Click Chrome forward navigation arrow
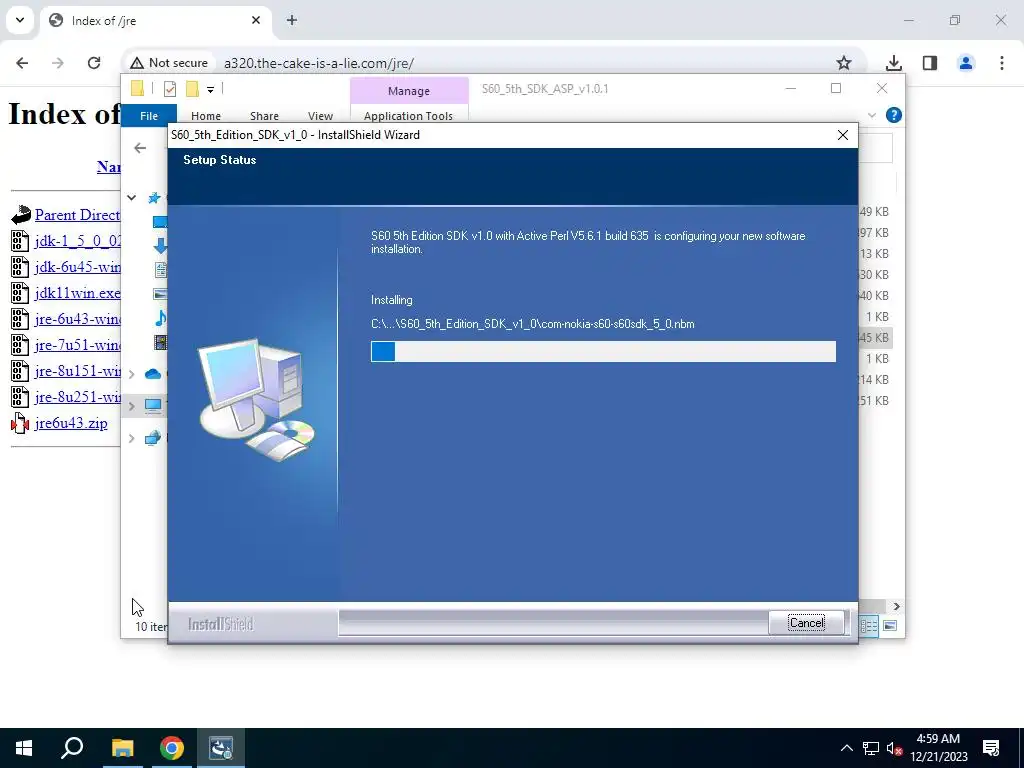1024x768 pixels. pos(58,63)
